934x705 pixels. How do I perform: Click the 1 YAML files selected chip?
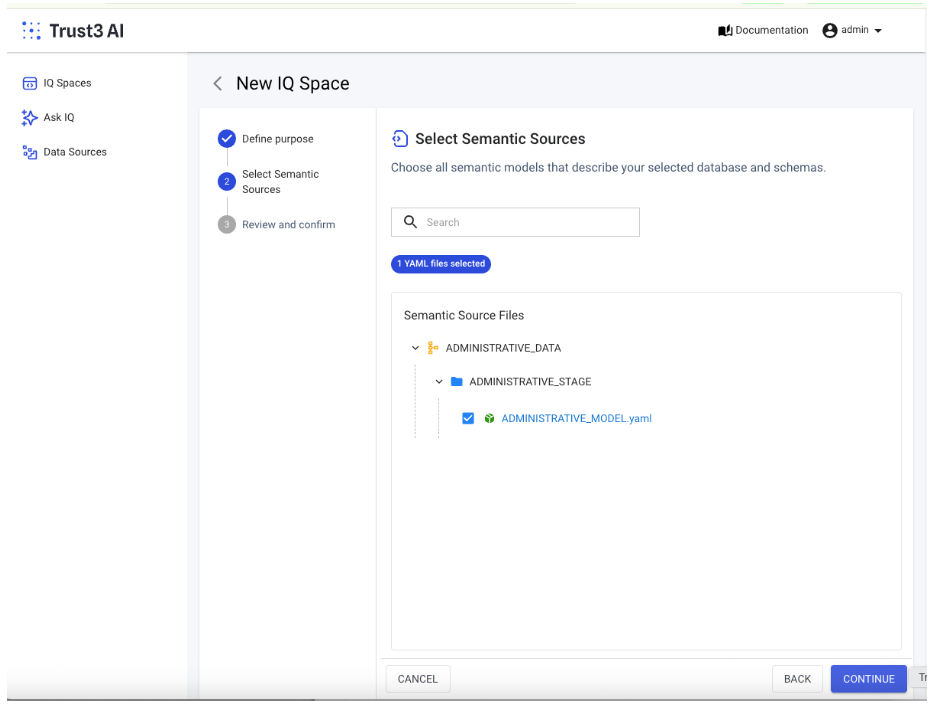point(441,264)
